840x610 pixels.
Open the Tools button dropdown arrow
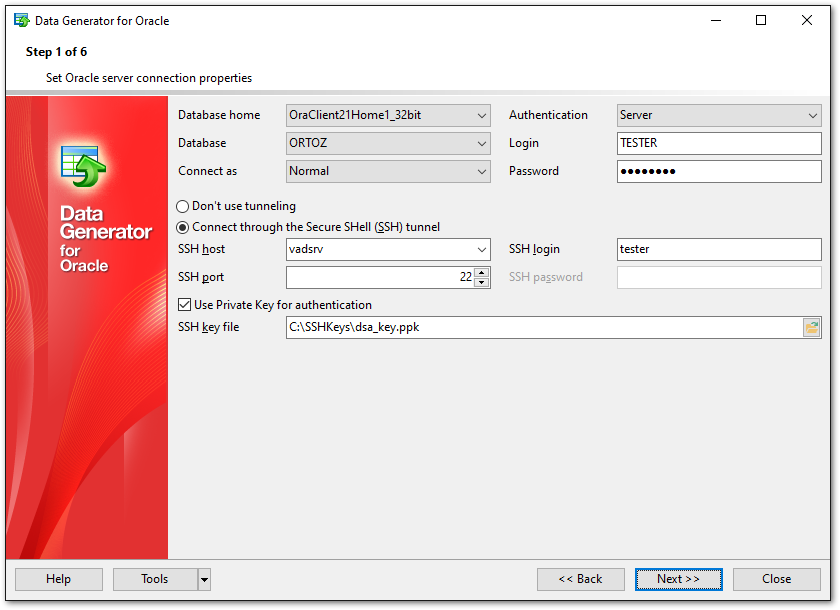pyautogui.click(x=204, y=579)
